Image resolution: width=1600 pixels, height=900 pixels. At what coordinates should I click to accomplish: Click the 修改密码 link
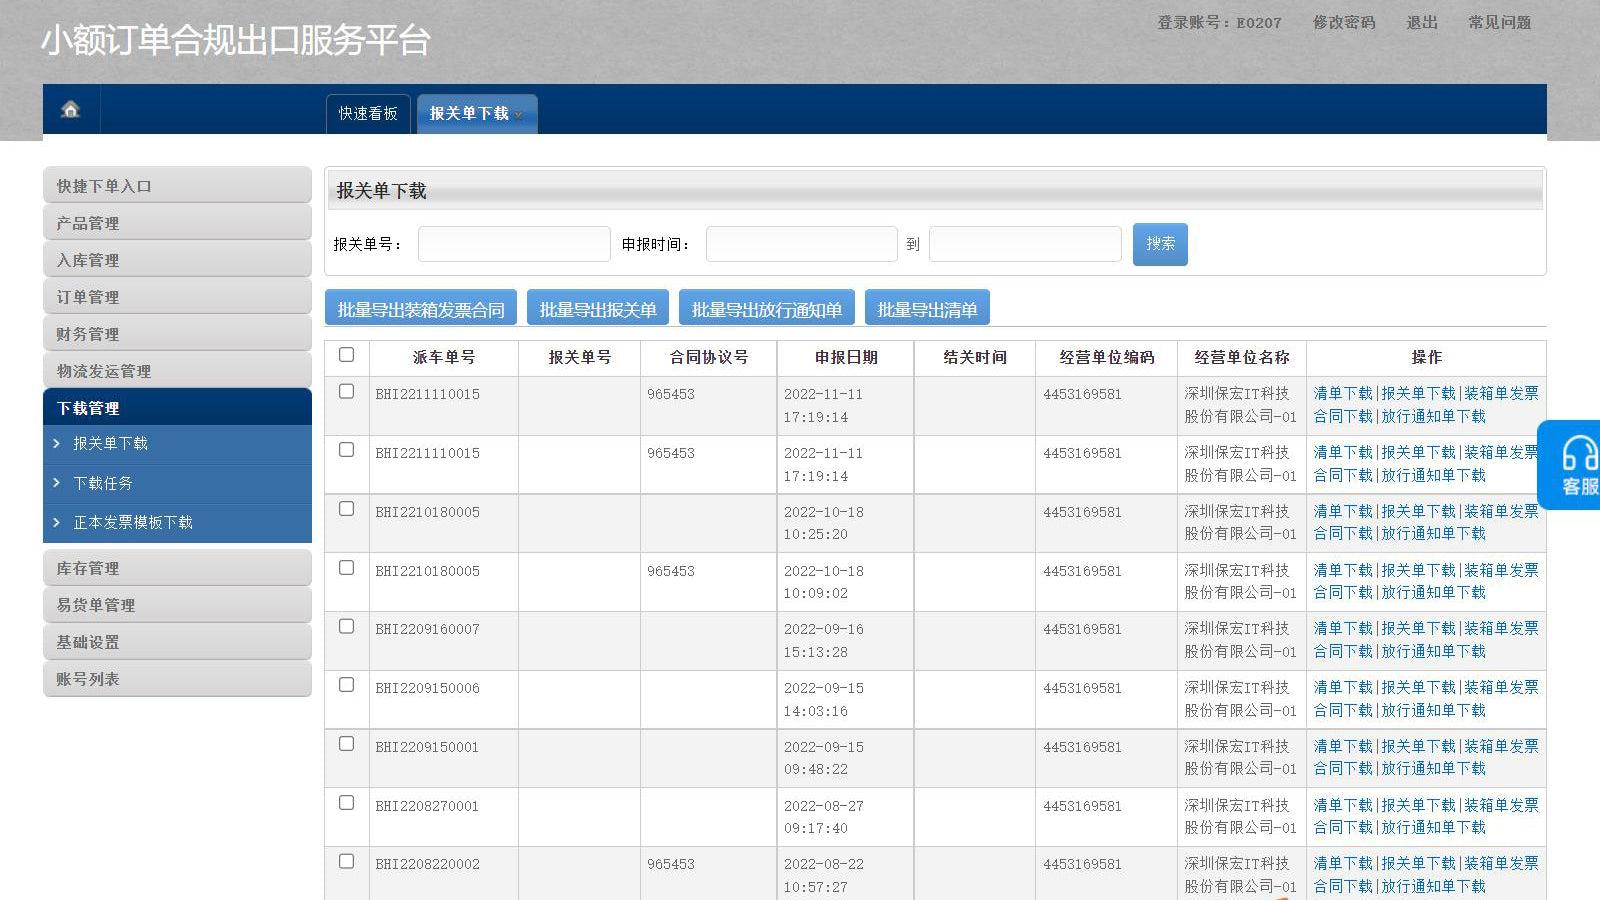coord(1343,22)
